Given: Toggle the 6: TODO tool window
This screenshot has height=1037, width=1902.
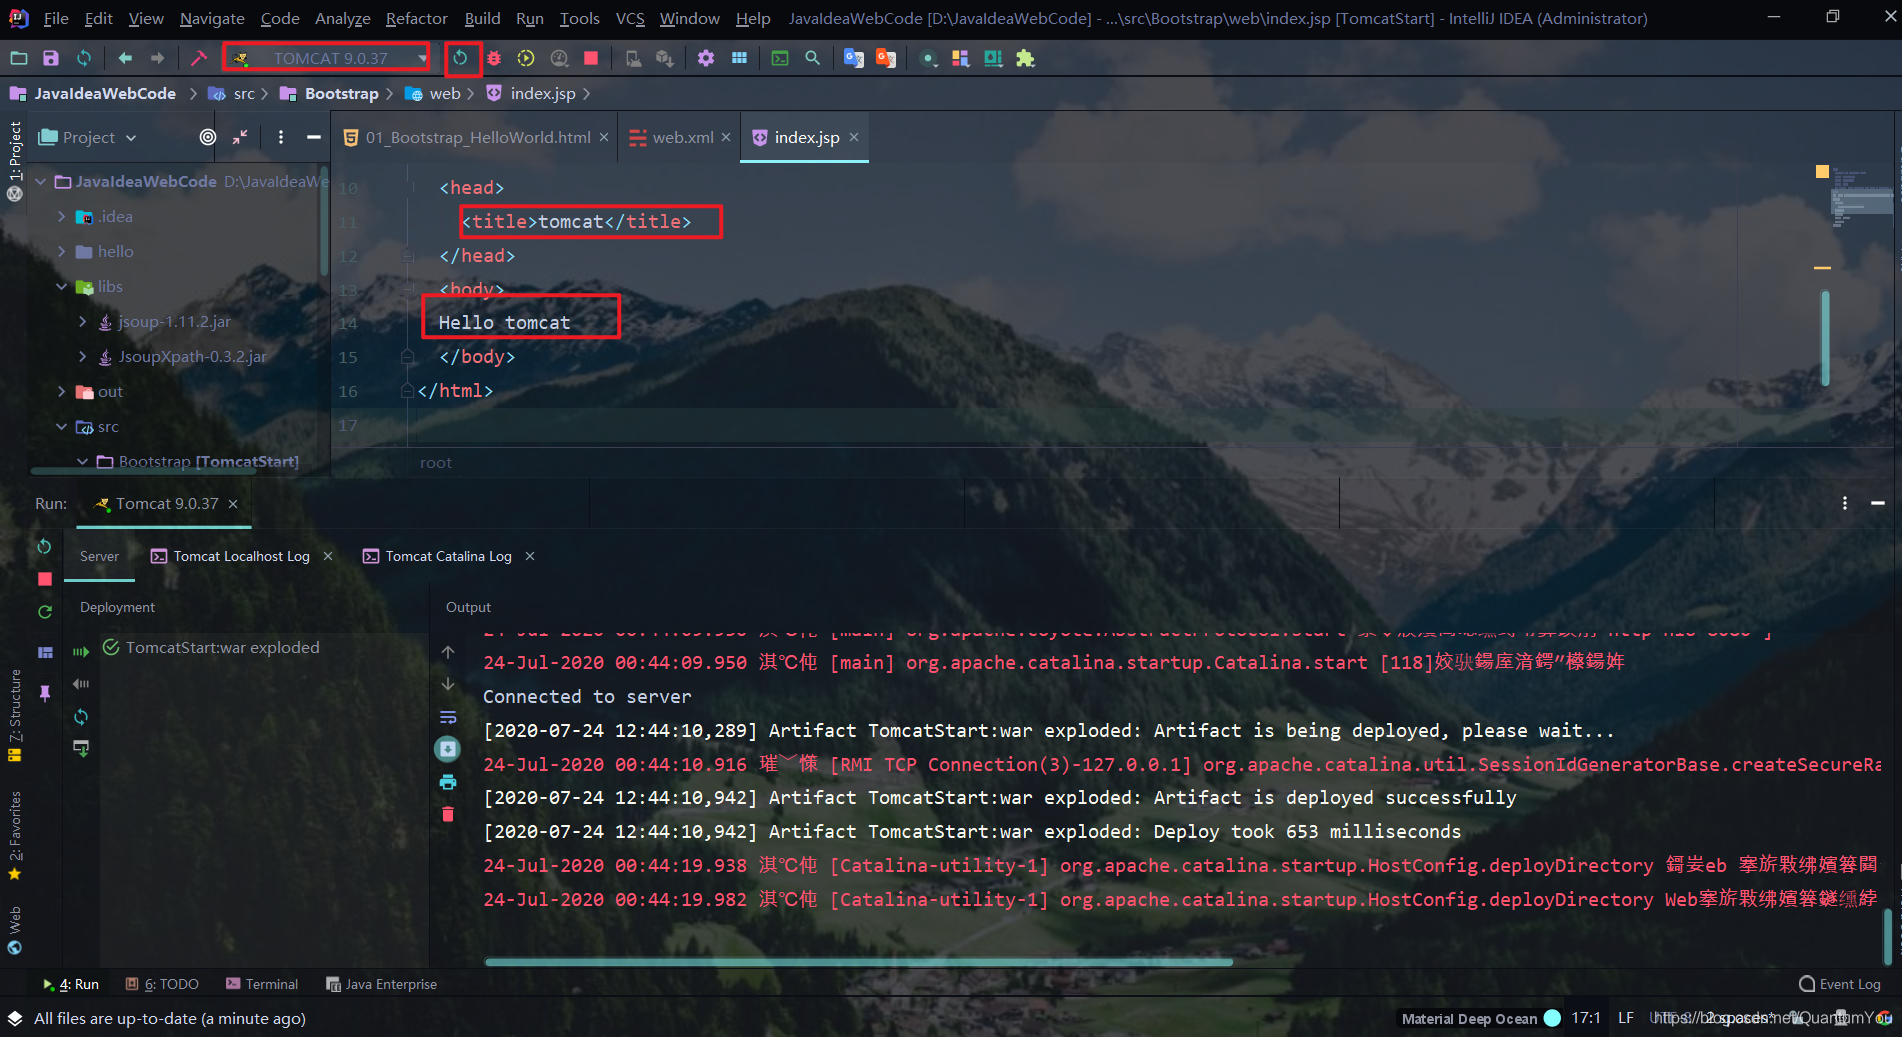Looking at the screenshot, I should pyautogui.click(x=162, y=984).
